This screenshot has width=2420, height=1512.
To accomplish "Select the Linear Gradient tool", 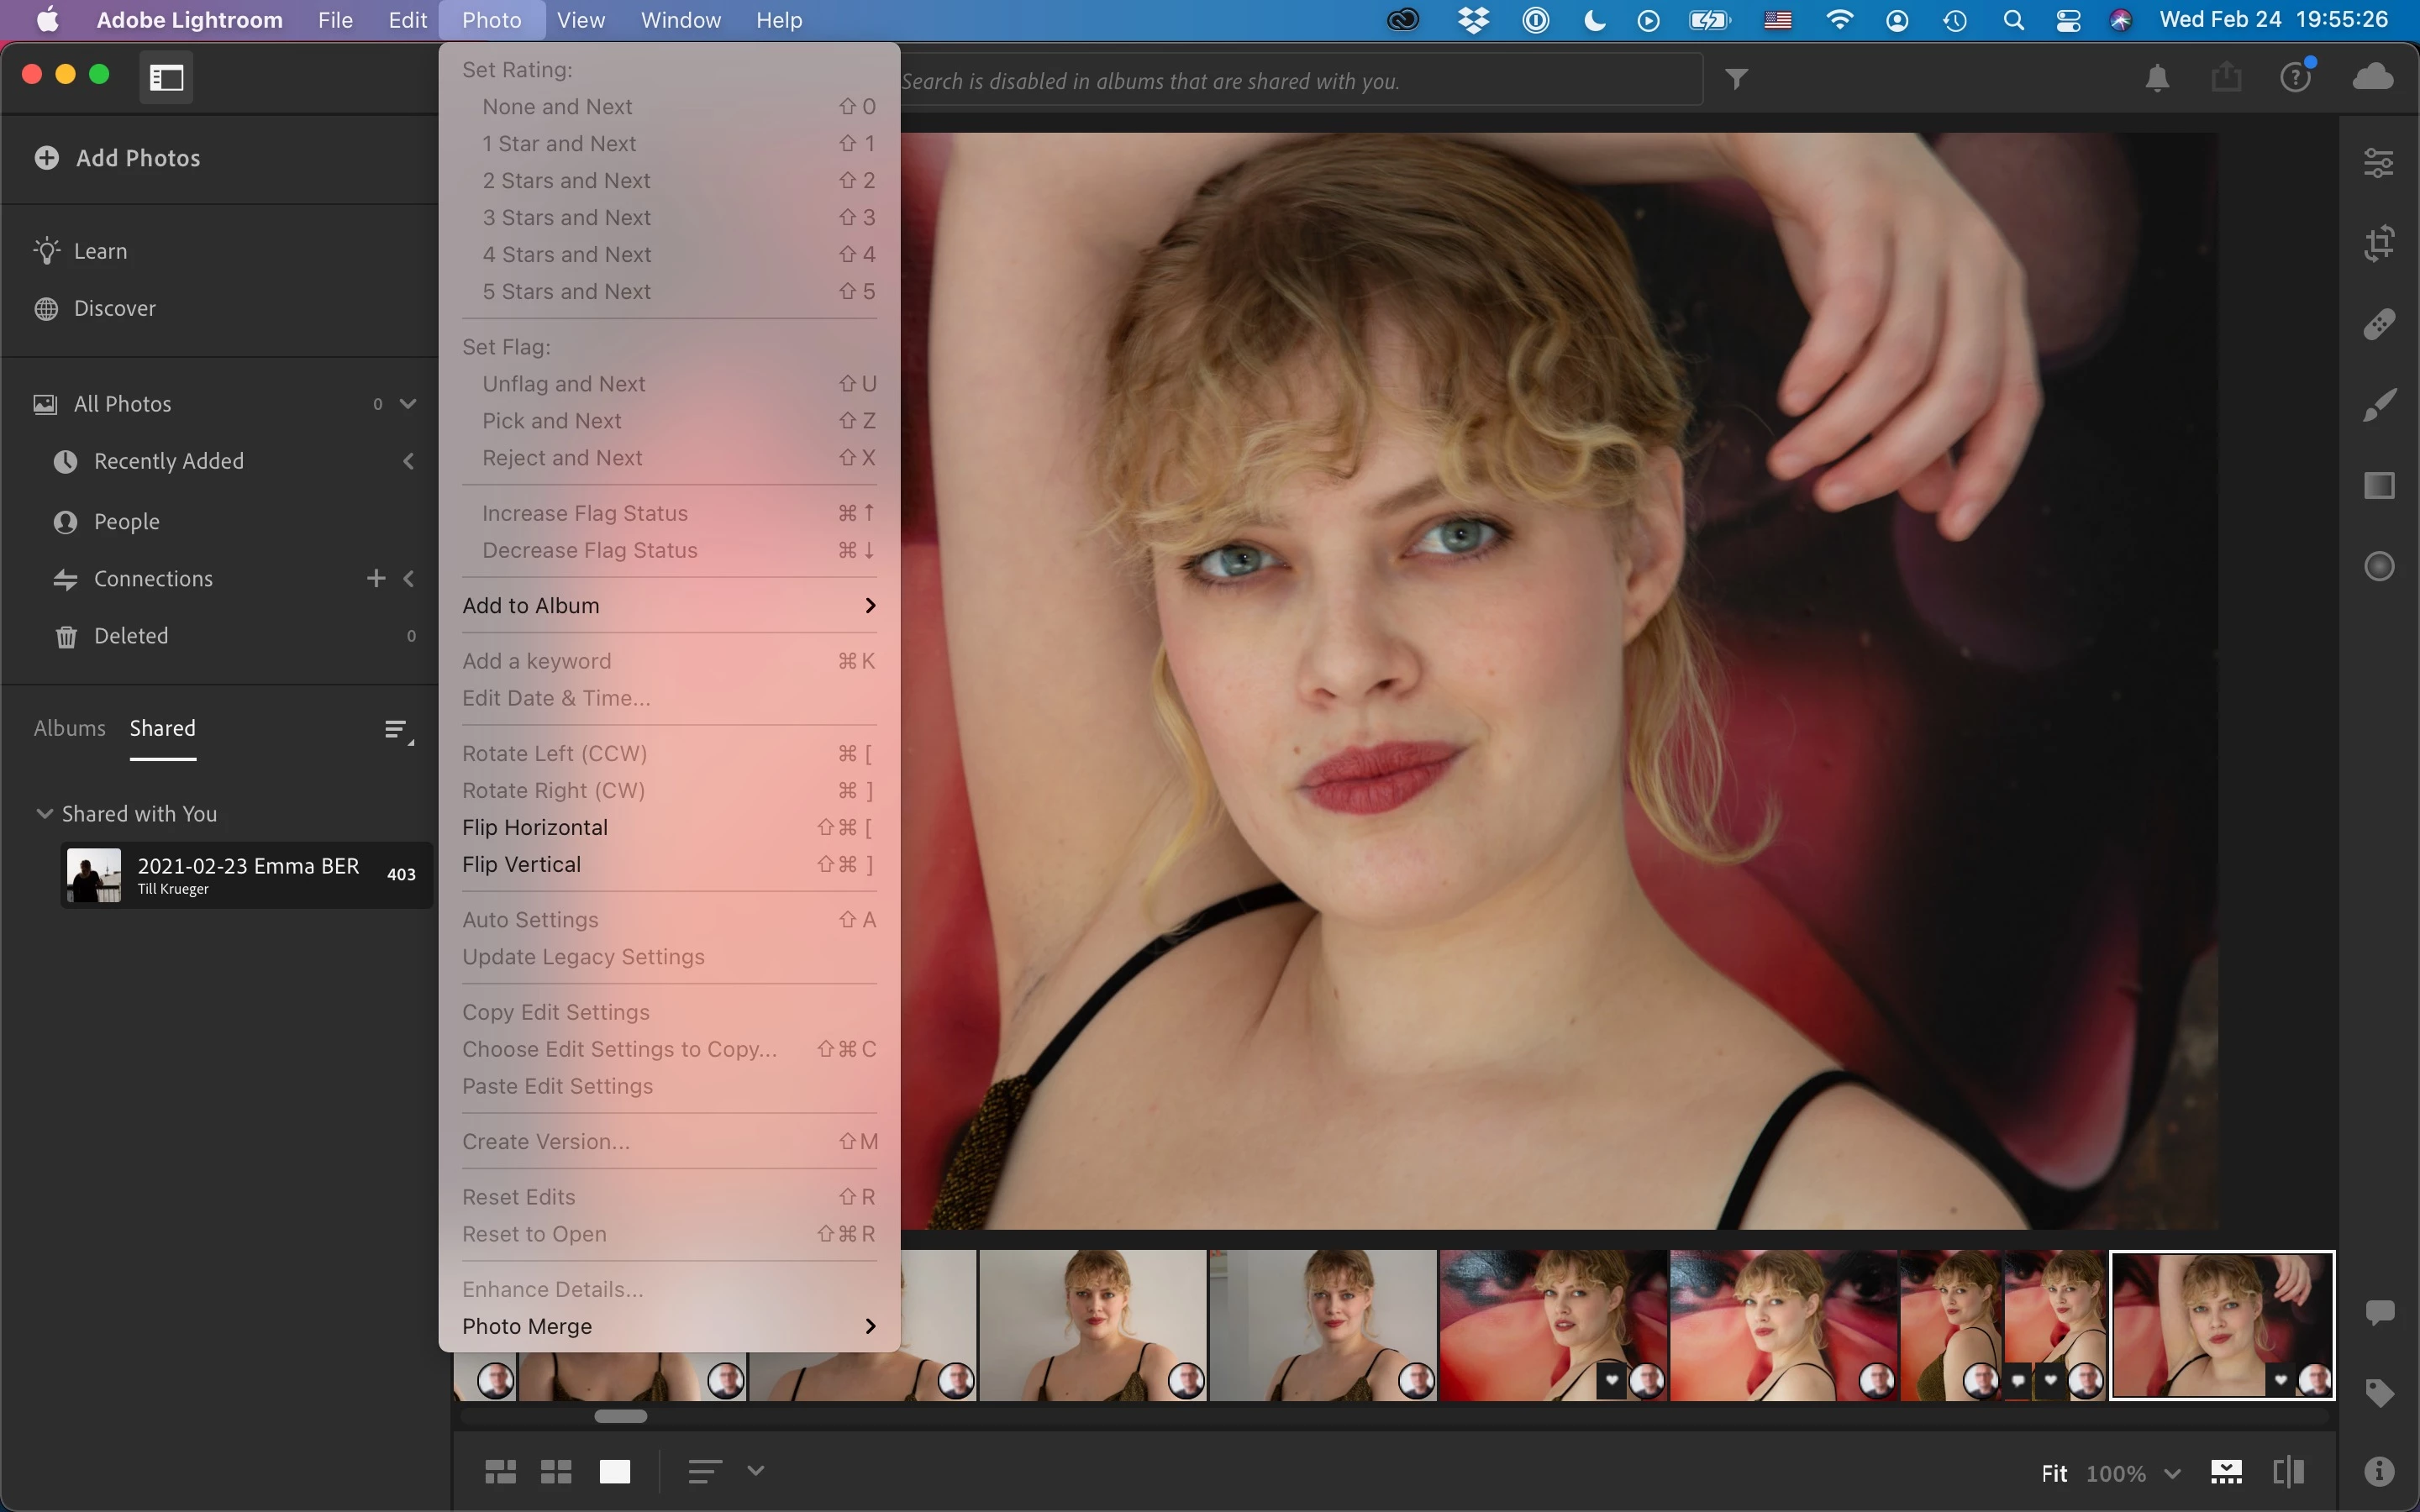I will pos(2378,486).
